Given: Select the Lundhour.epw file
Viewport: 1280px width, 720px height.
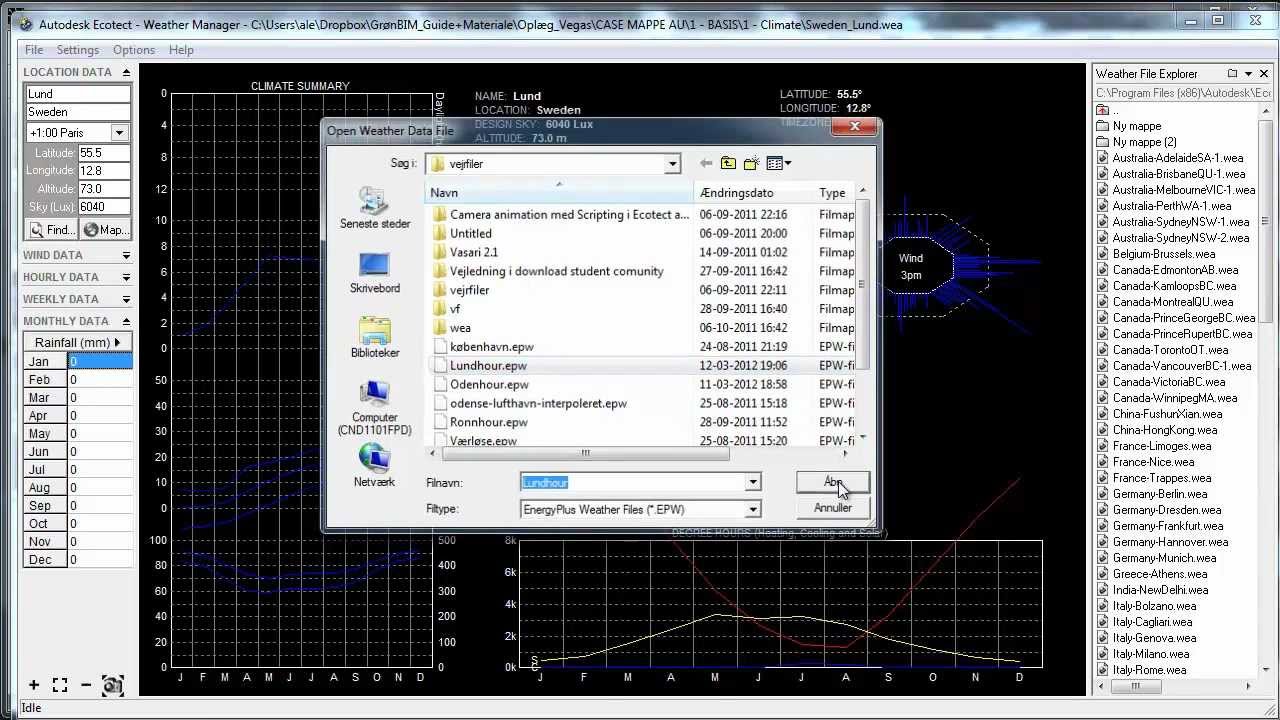Looking at the screenshot, I should 488,366.
